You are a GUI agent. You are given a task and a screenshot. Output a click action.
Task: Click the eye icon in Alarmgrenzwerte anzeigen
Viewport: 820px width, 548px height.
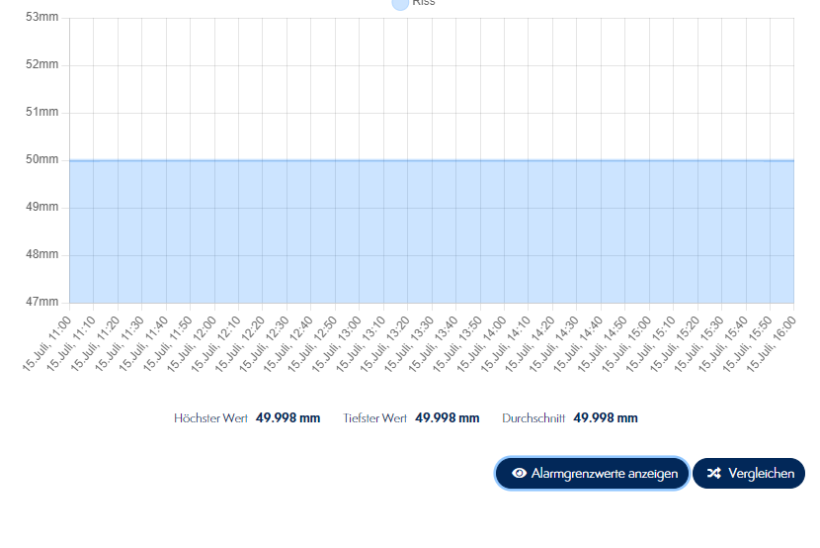coord(519,473)
